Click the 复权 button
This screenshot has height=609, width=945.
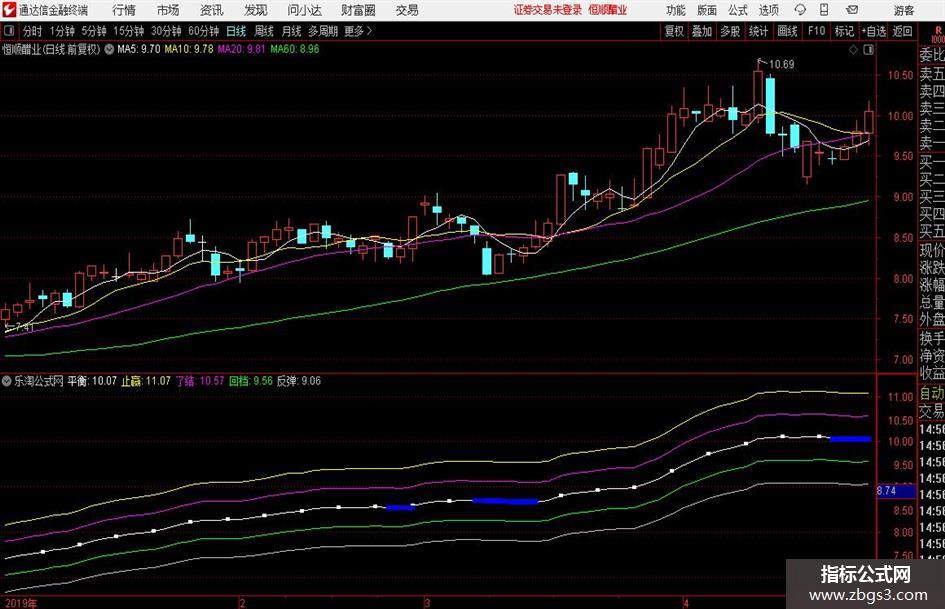(x=674, y=31)
